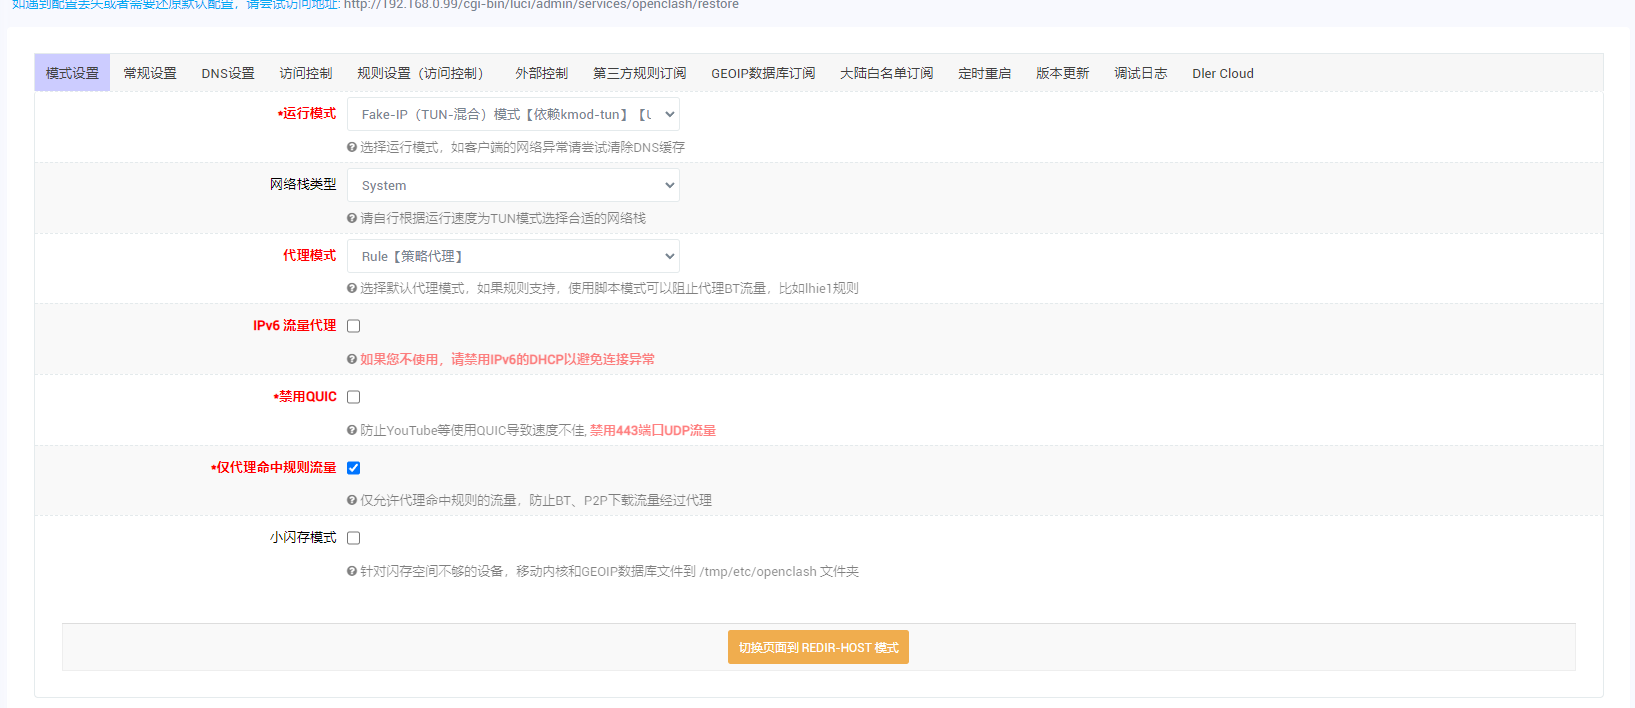This screenshot has height=708, width=1635.
Task: Open the 网络栈类型 System dropdown
Action: point(513,185)
